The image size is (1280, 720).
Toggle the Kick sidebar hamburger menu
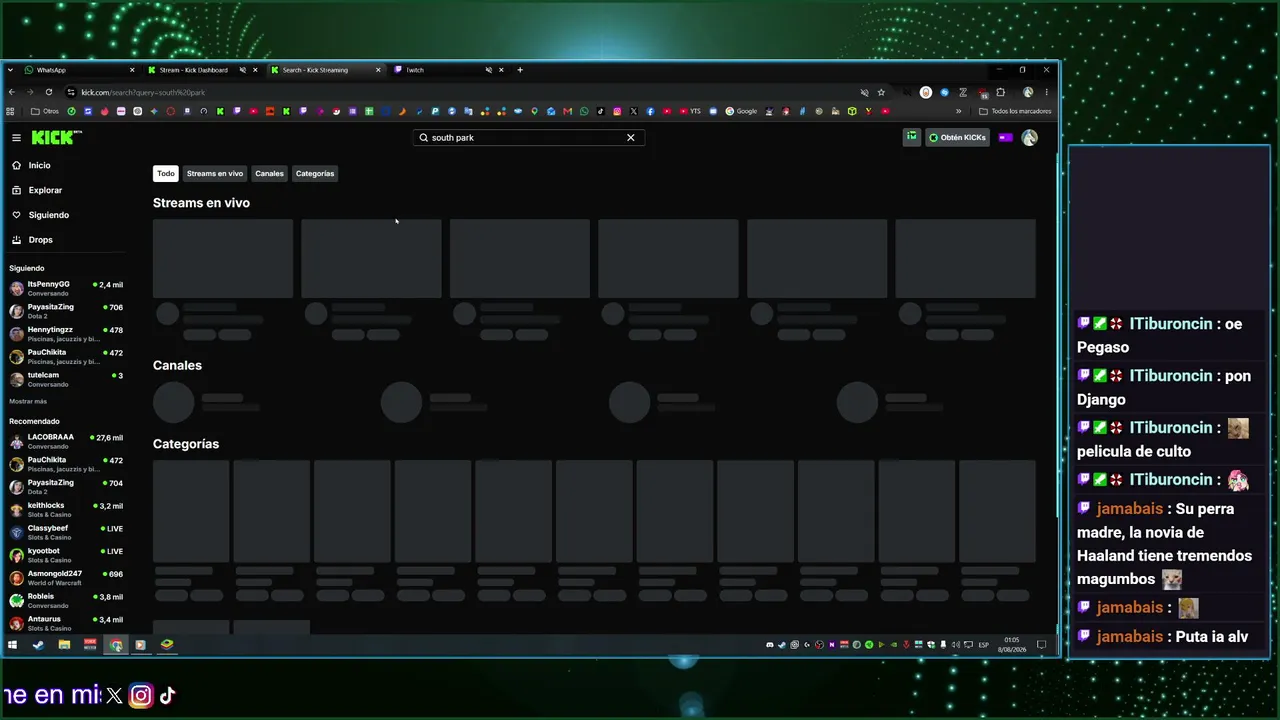pyautogui.click(x=16, y=138)
